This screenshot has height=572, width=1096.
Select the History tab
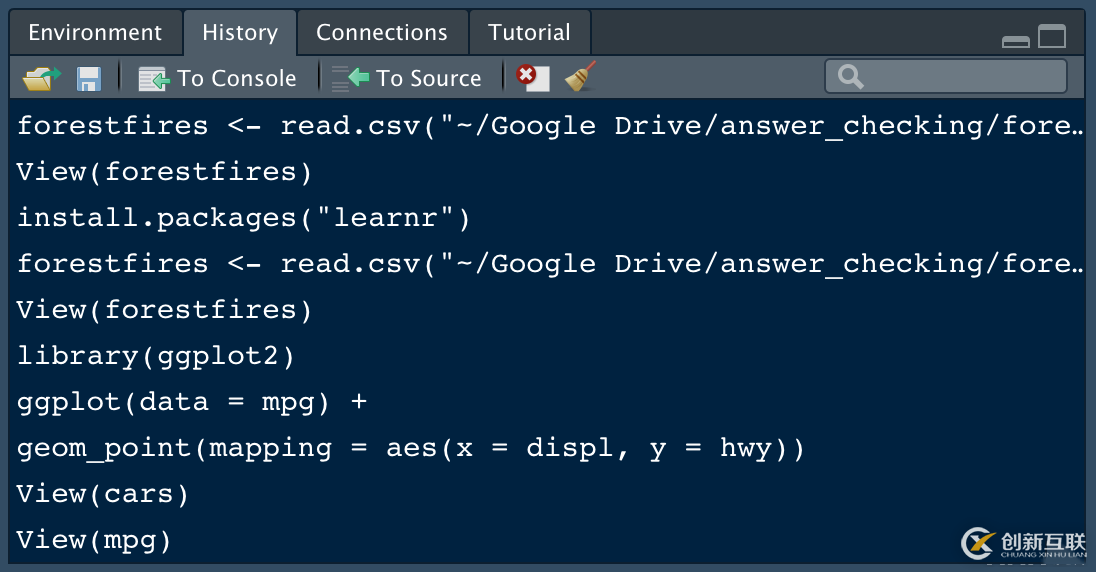[x=240, y=33]
